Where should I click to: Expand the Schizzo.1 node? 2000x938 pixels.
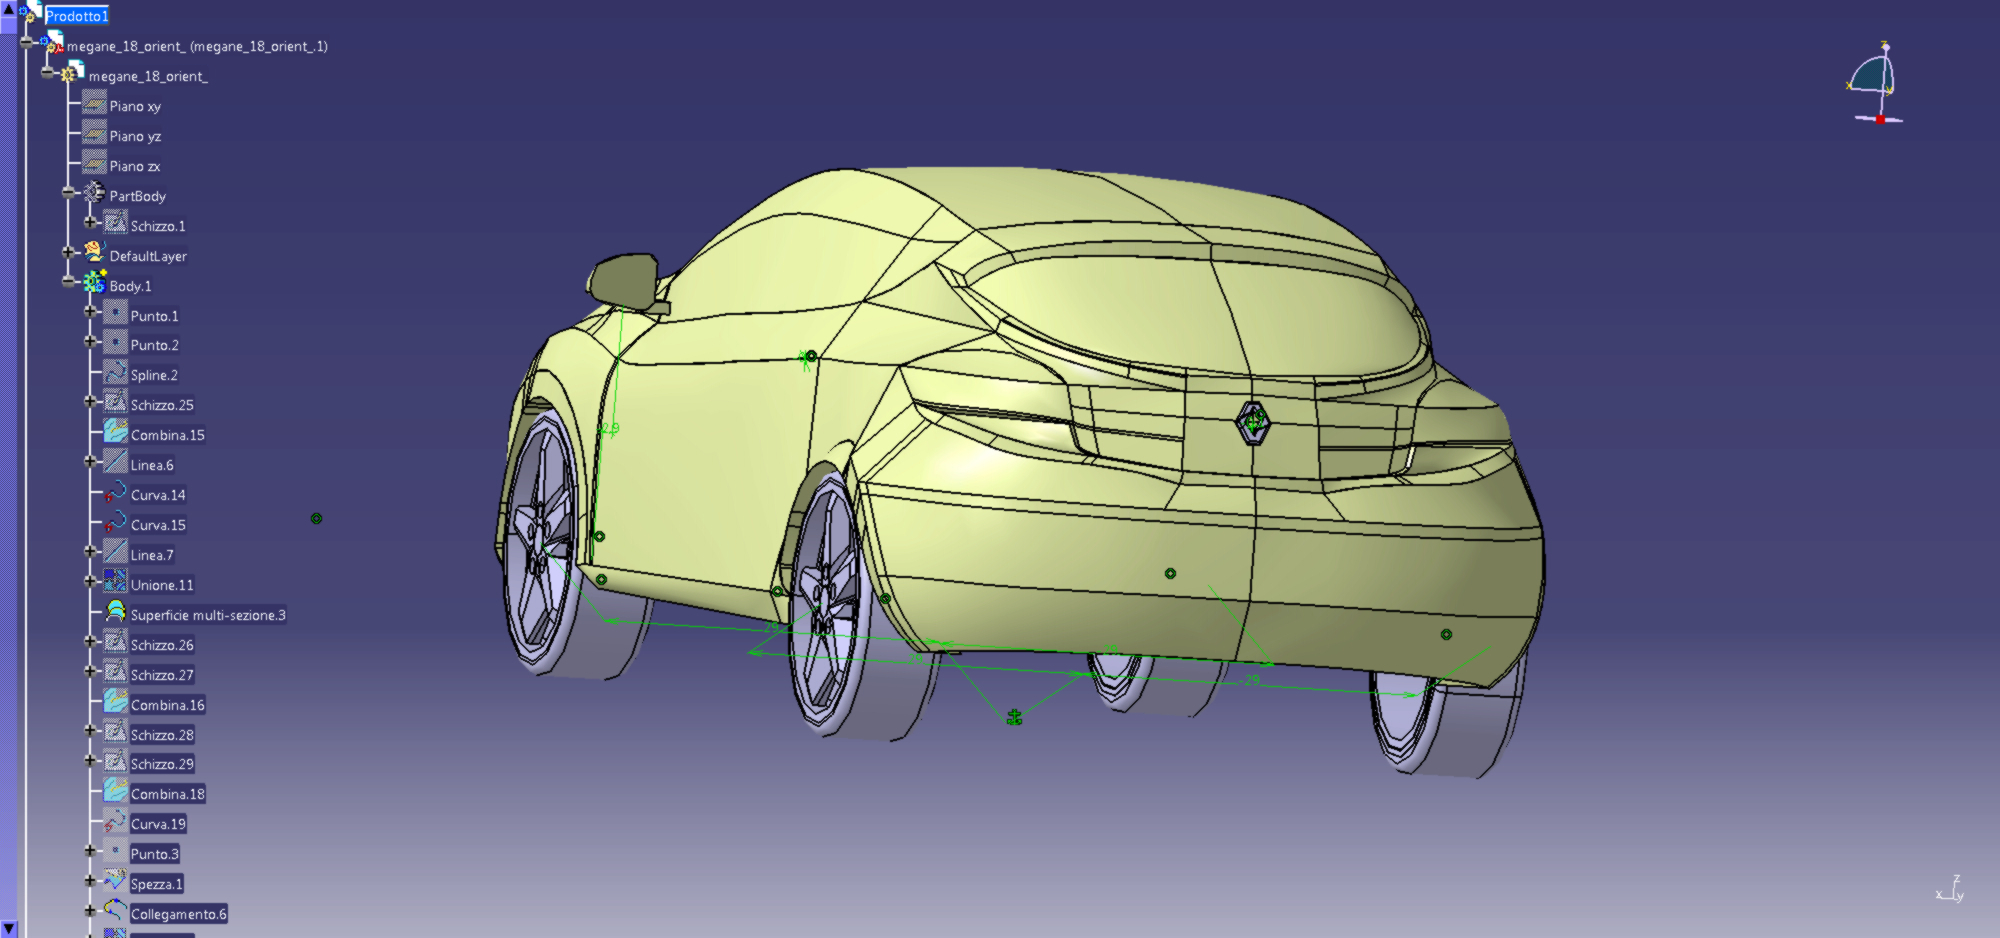click(90, 222)
